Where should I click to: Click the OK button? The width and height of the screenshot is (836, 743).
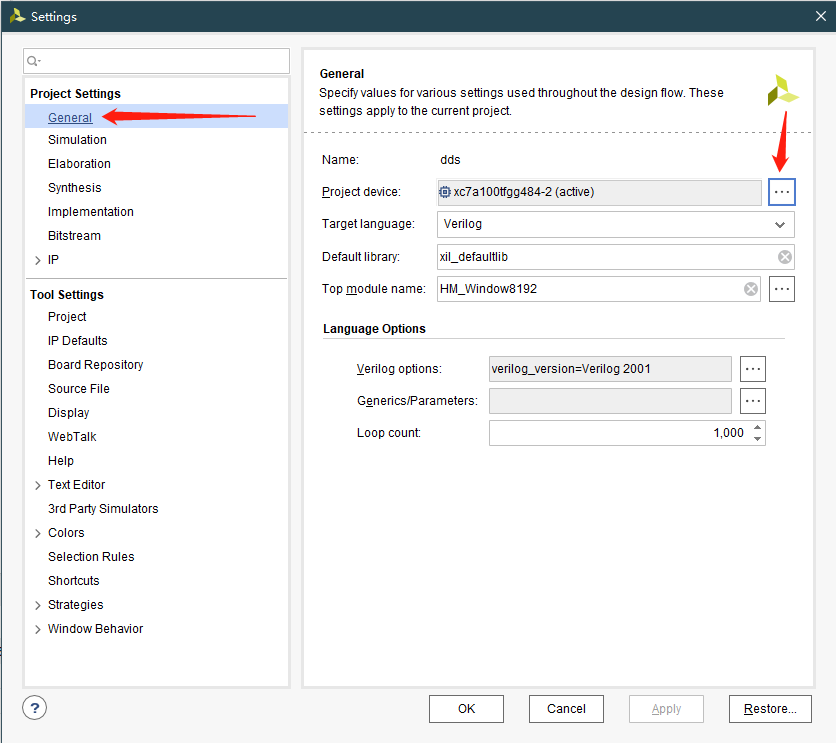pyautogui.click(x=466, y=708)
